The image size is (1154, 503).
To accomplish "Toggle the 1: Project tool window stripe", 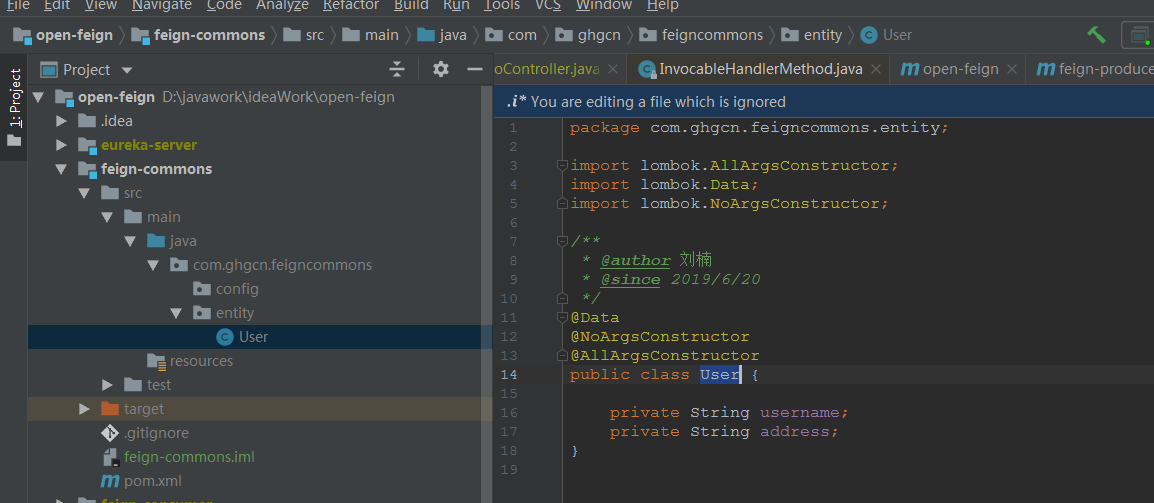I will [14, 107].
